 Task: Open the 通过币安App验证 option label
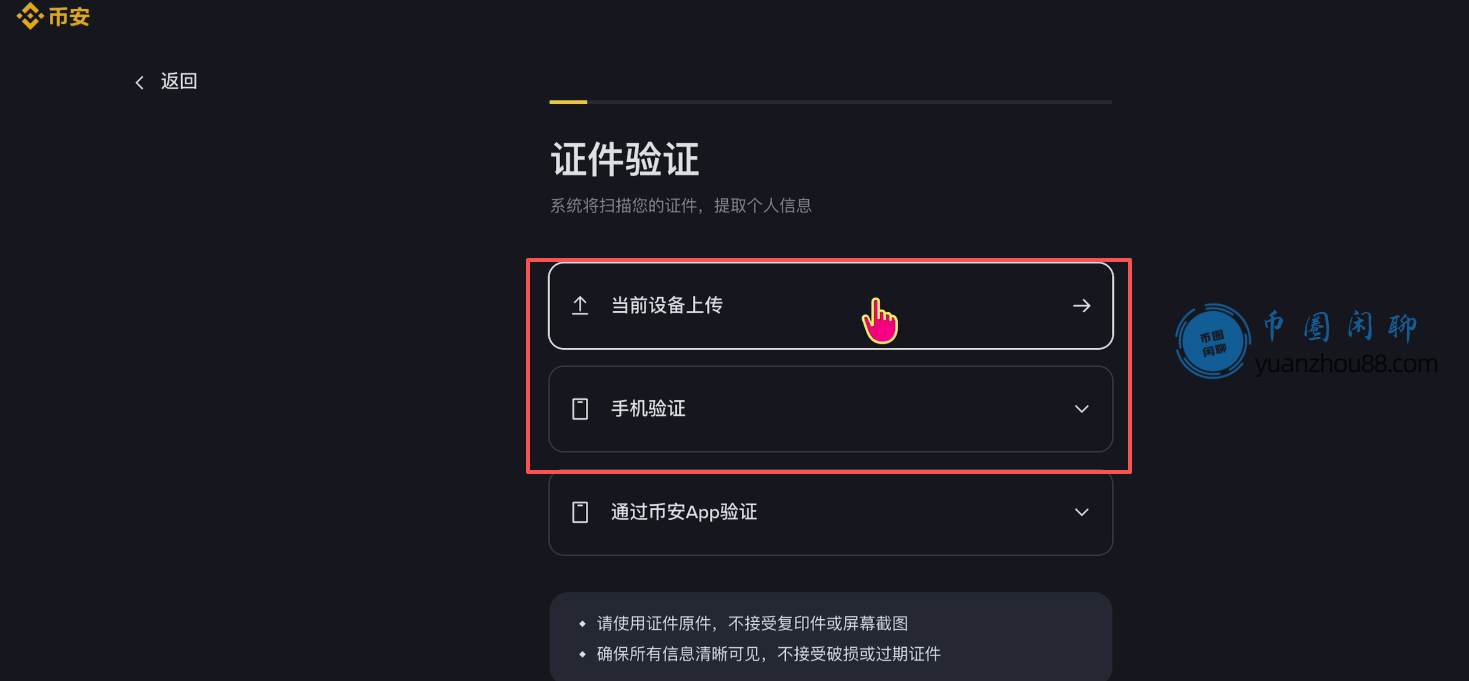(684, 512)
